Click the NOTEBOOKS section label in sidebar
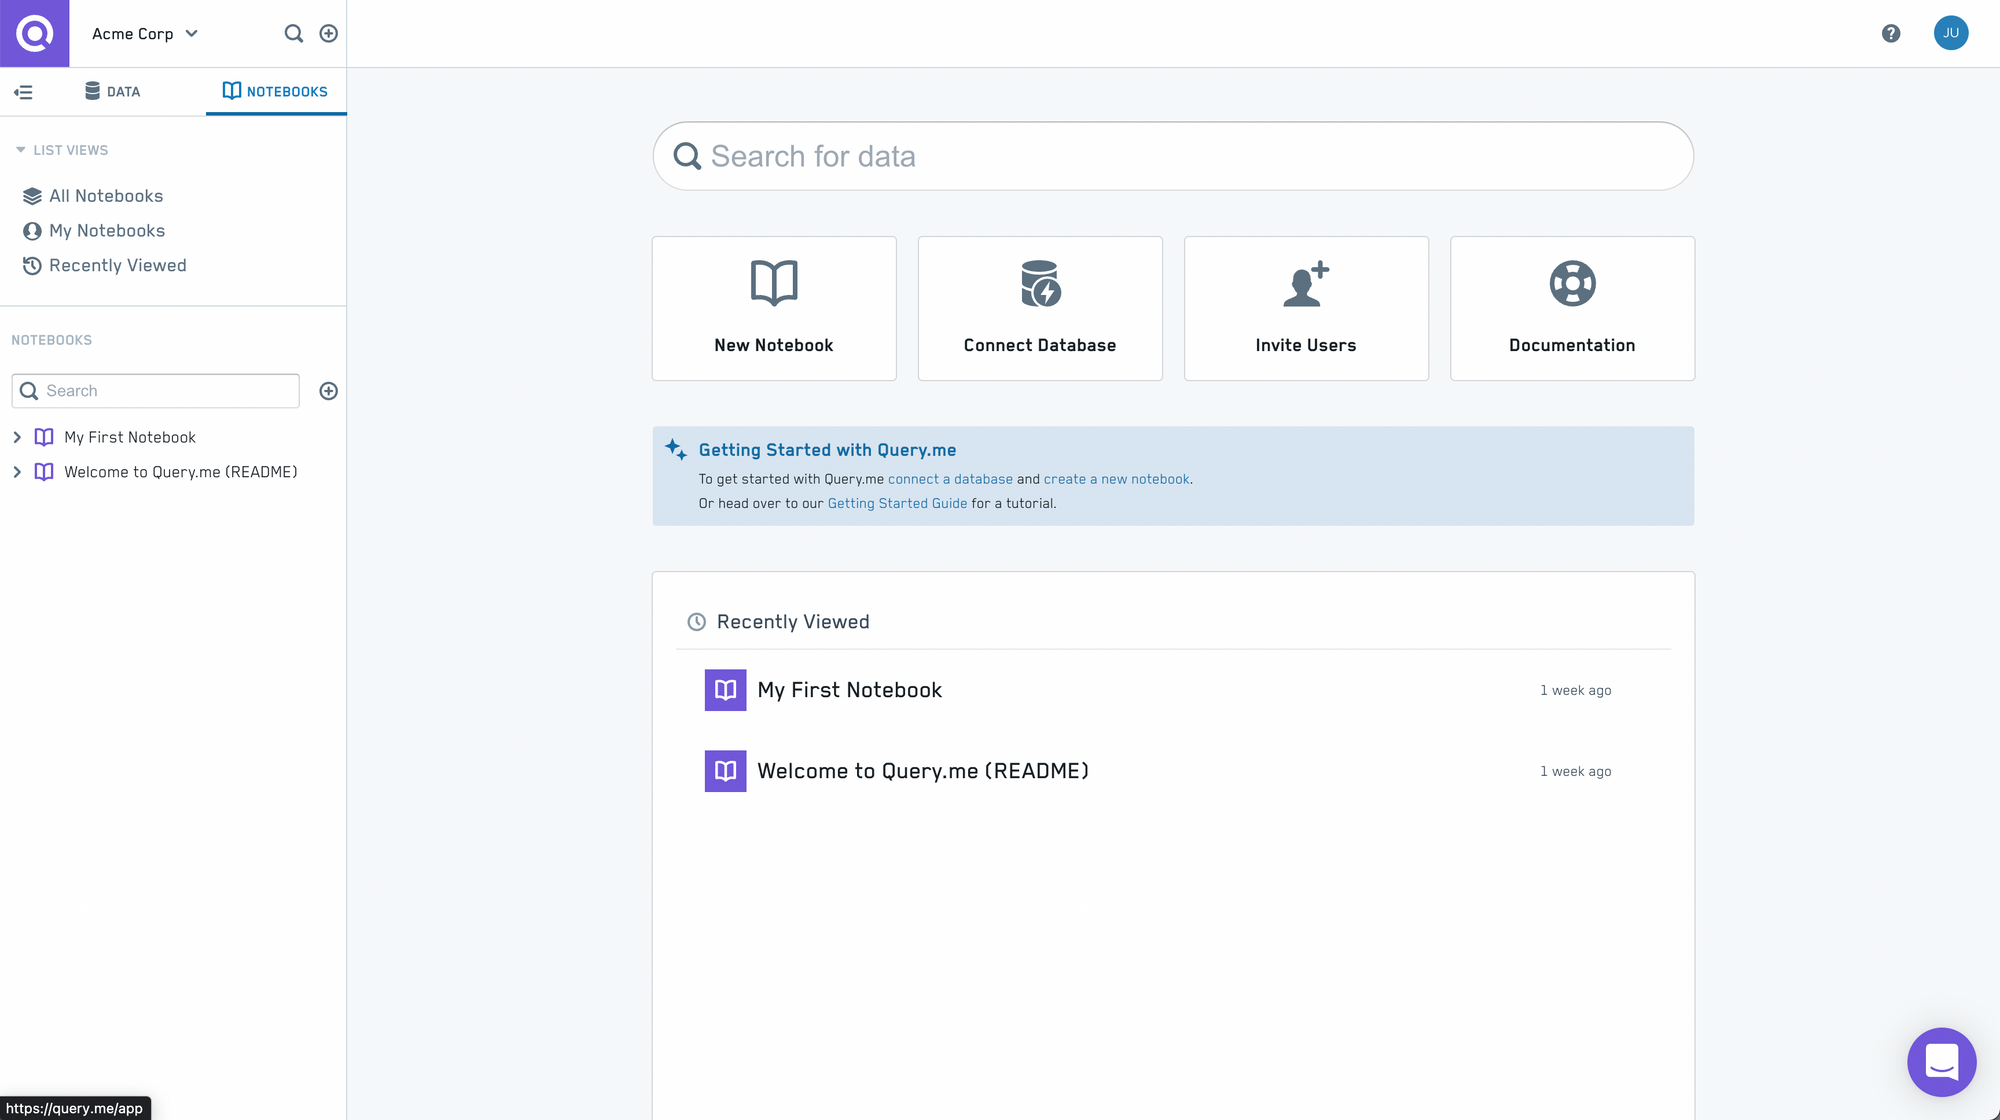This screenshot has width=2000, height=1120. (52, 340)
